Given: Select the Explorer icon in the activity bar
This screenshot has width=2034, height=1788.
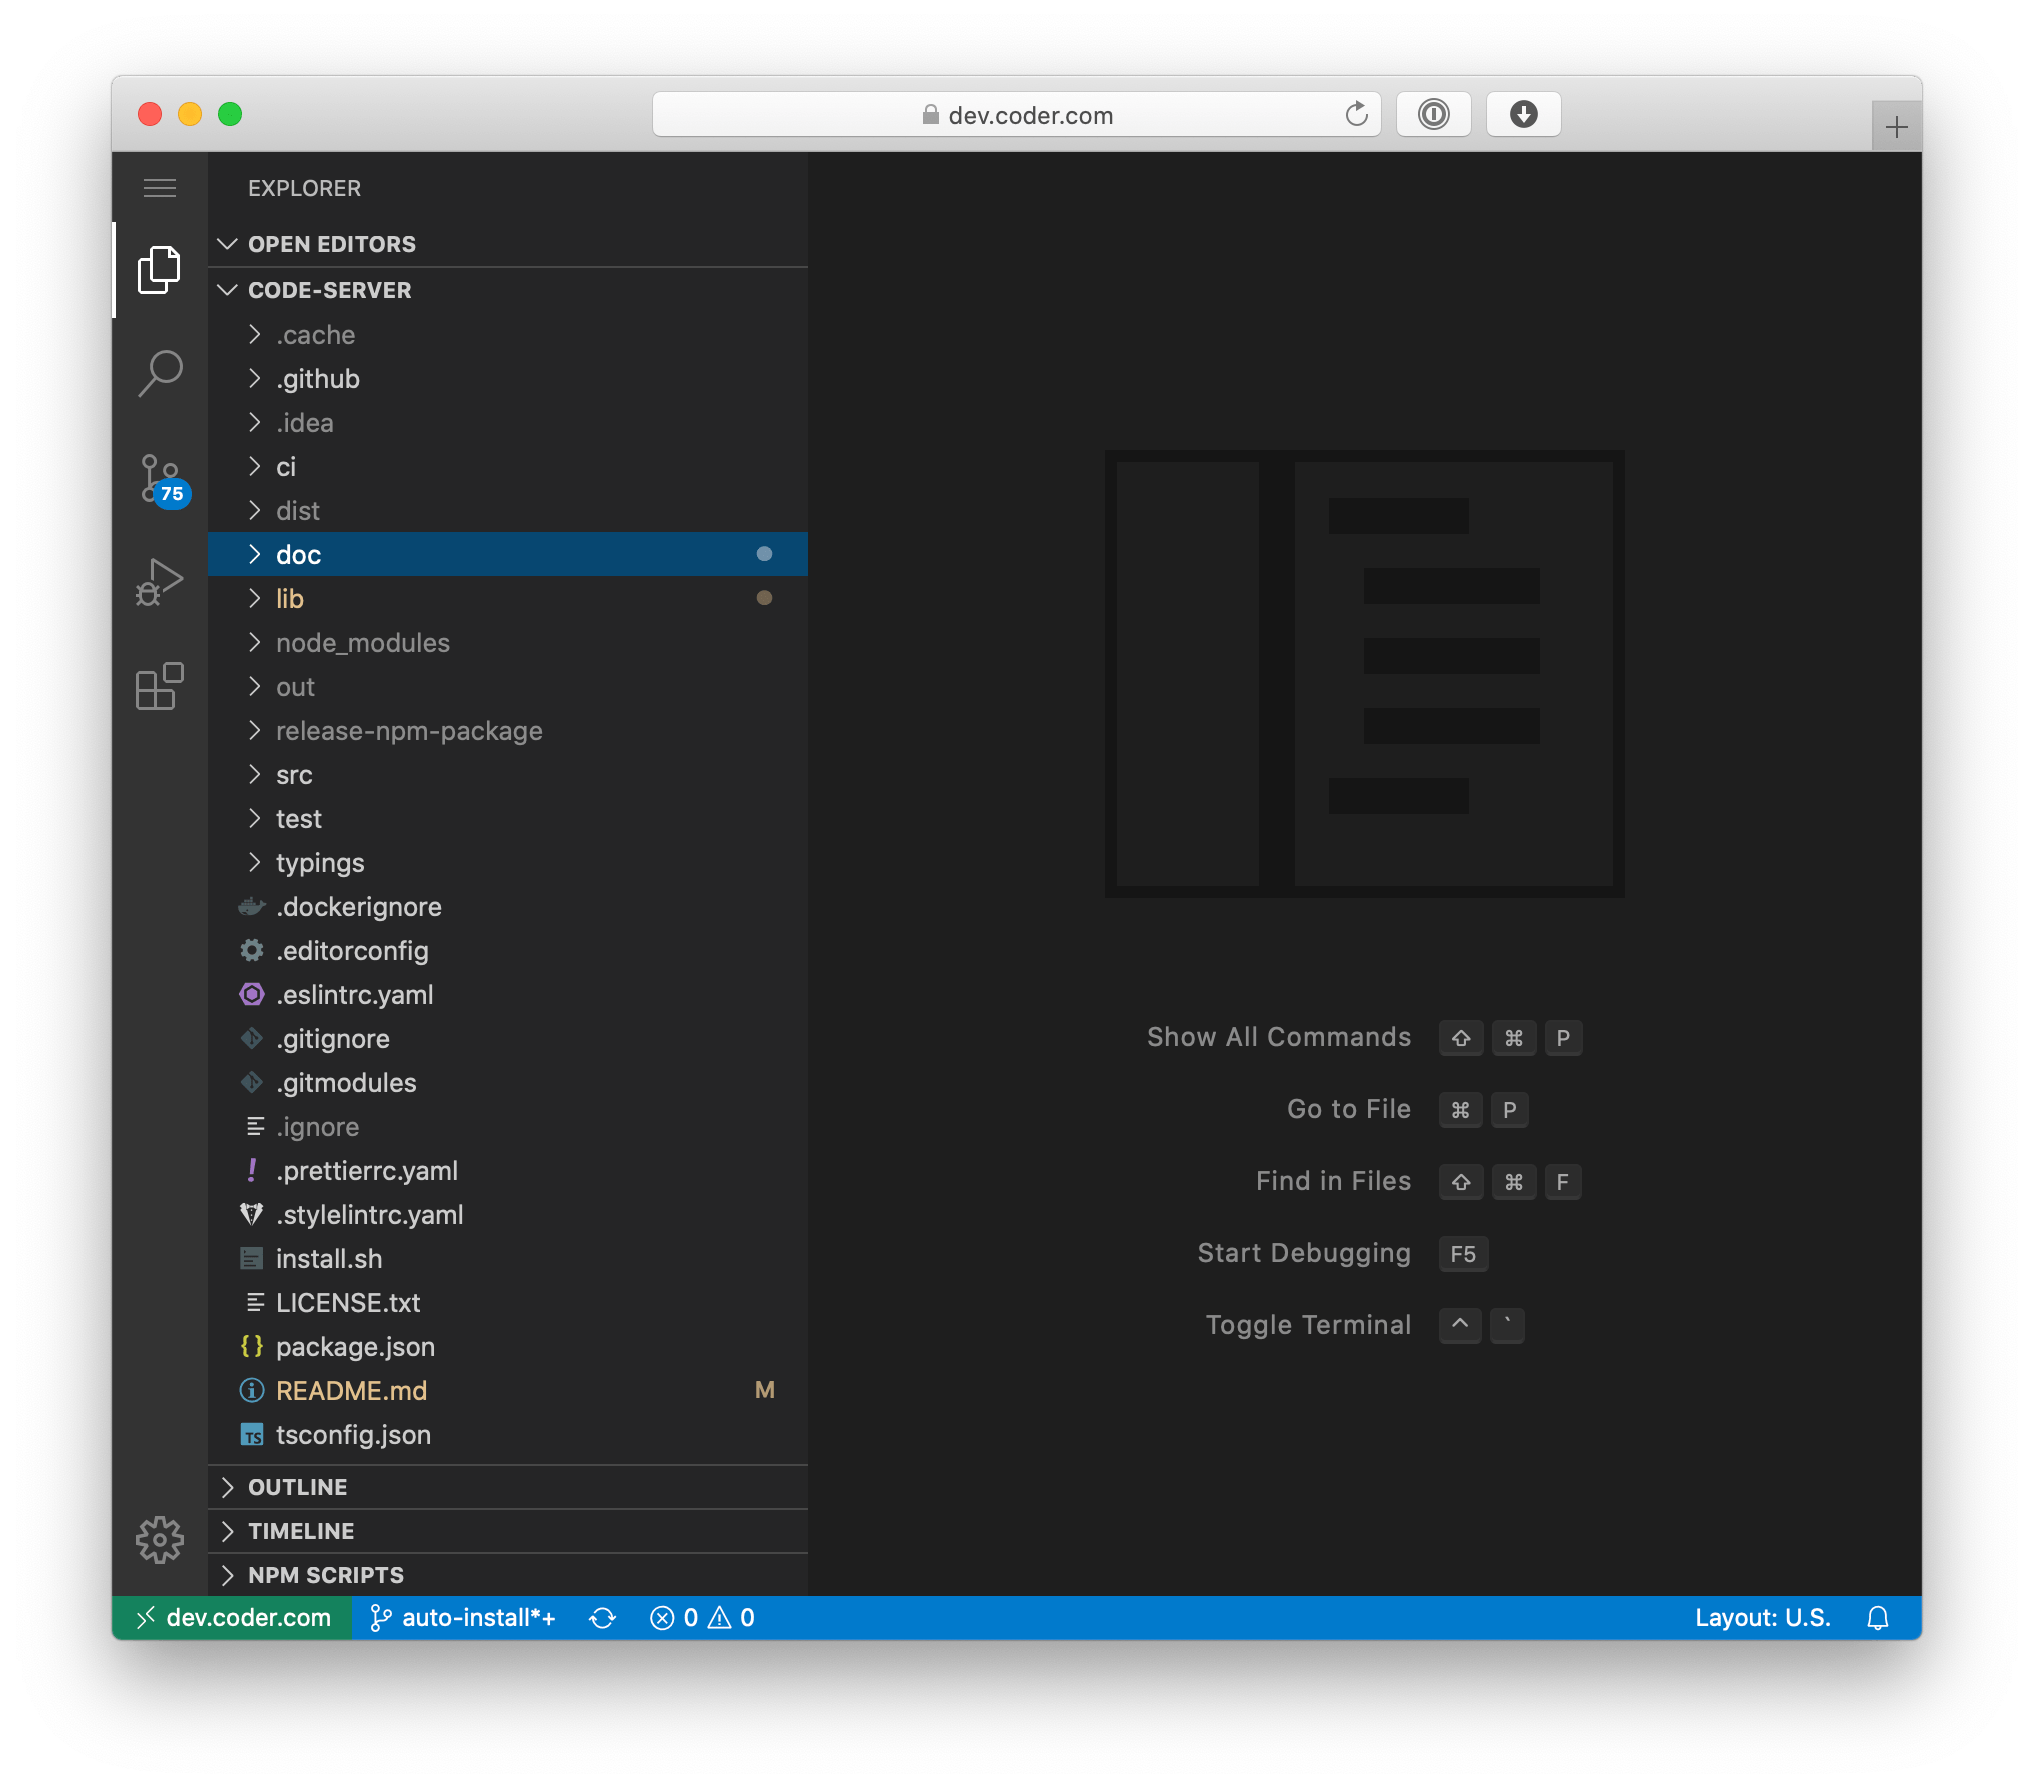Looking at the screenshot, I should click(x=160, y=268).
